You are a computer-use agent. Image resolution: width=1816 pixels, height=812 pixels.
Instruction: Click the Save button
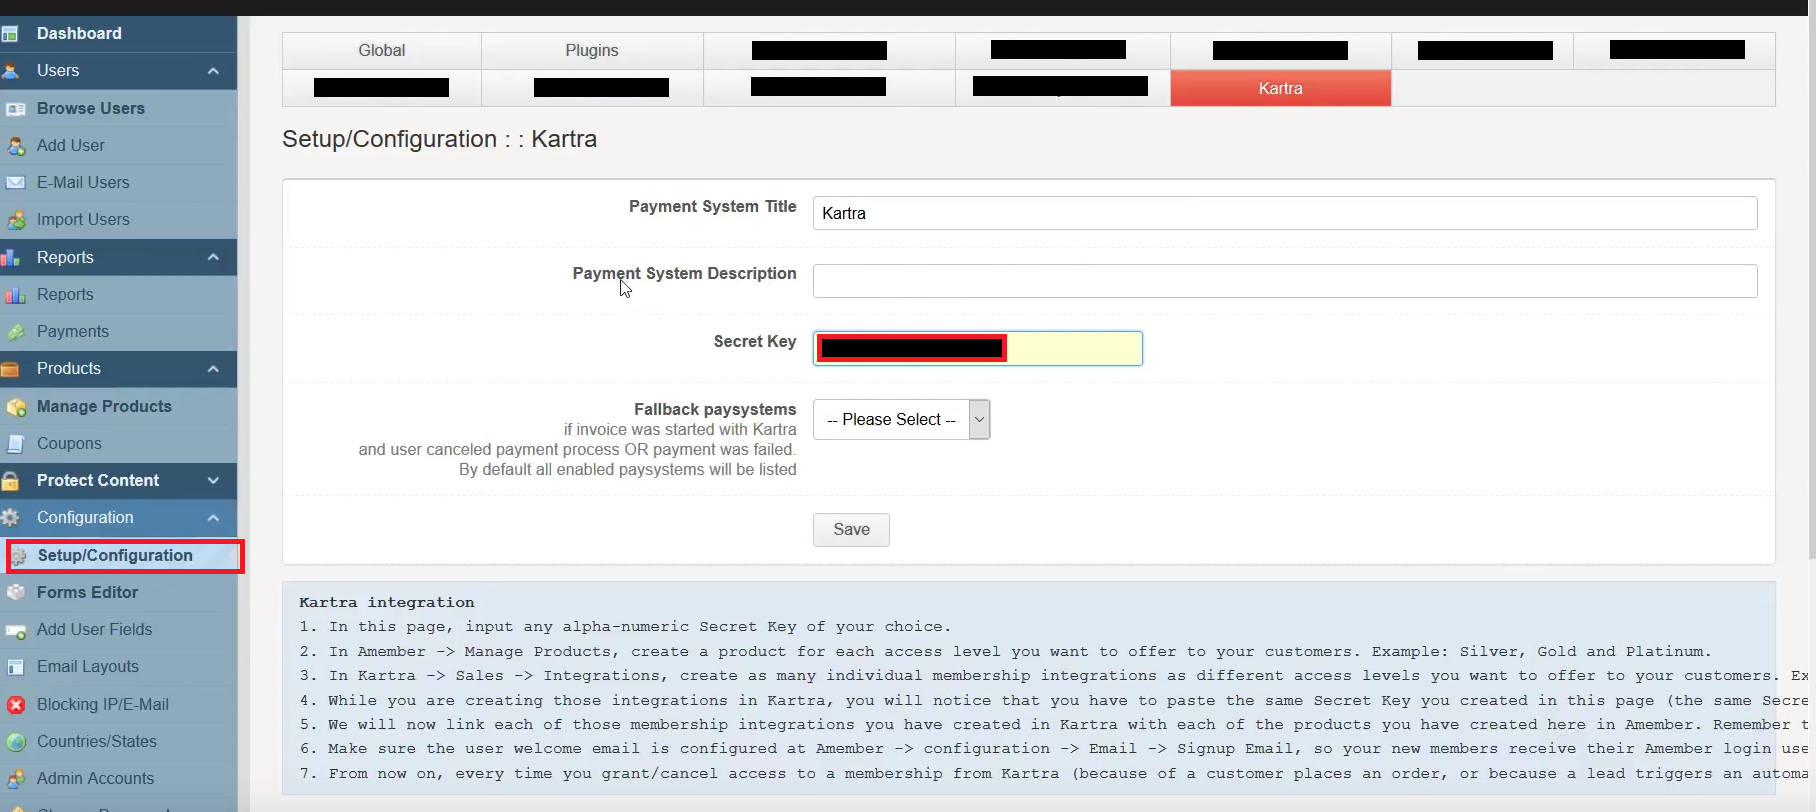click(851, 530)
